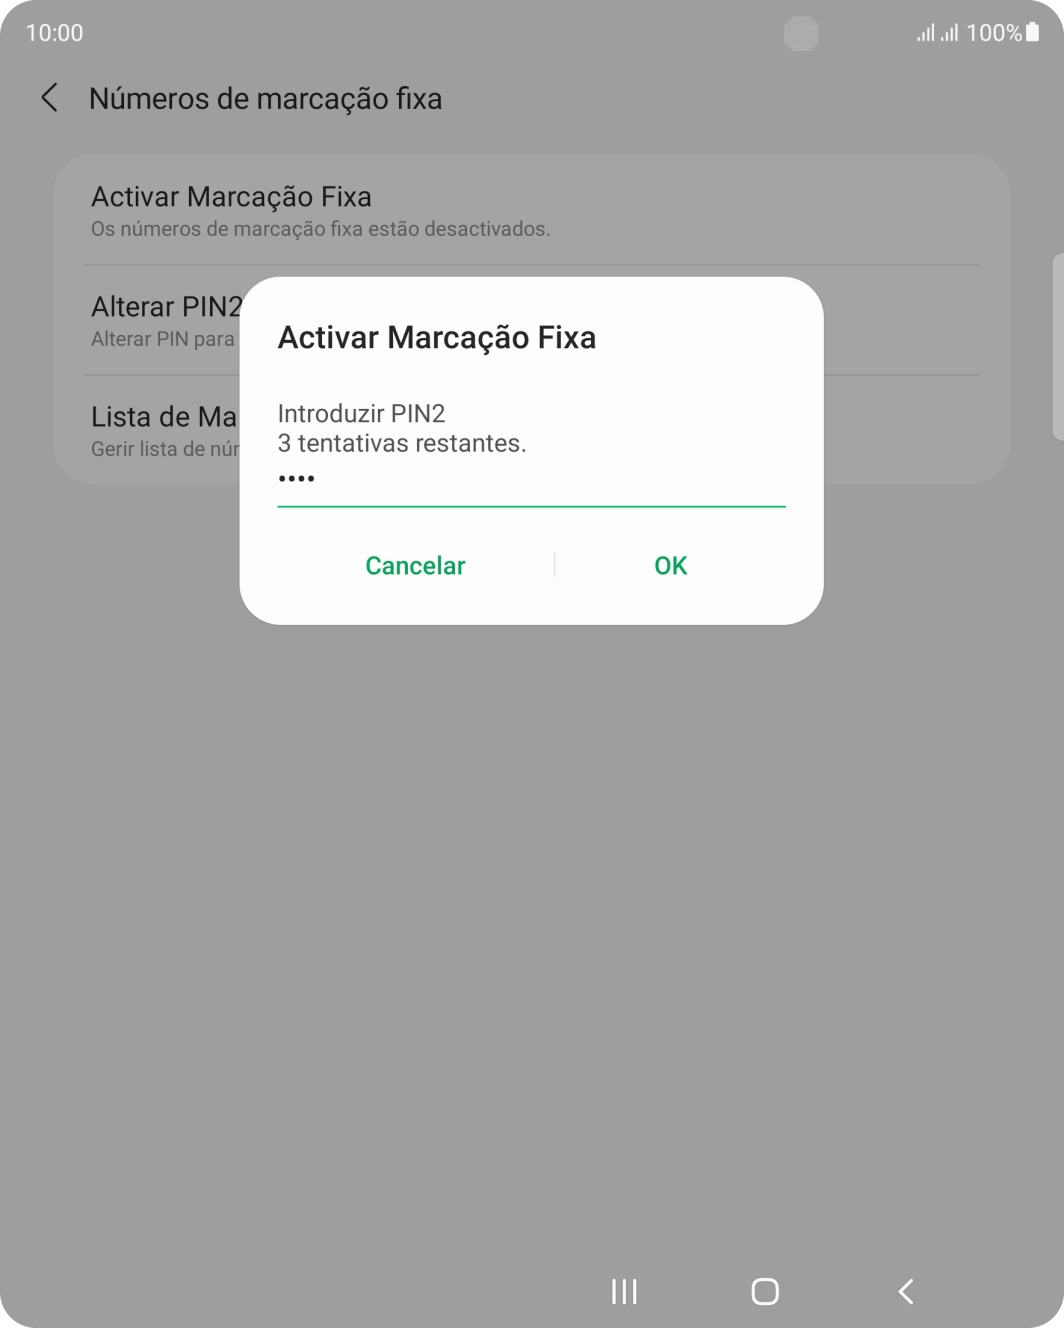Screen dimensions: 1064x1328
Task: Tap the battery status icon
Action: tap(1035, 32)
